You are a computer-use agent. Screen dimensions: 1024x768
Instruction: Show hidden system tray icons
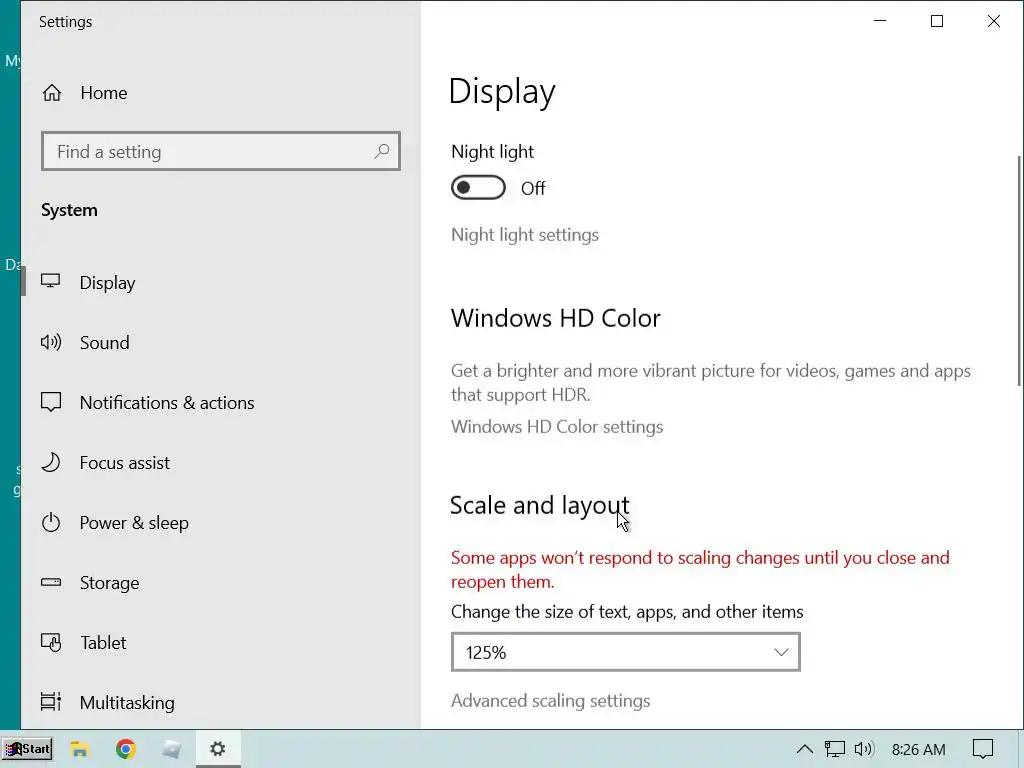coord(805,749)
